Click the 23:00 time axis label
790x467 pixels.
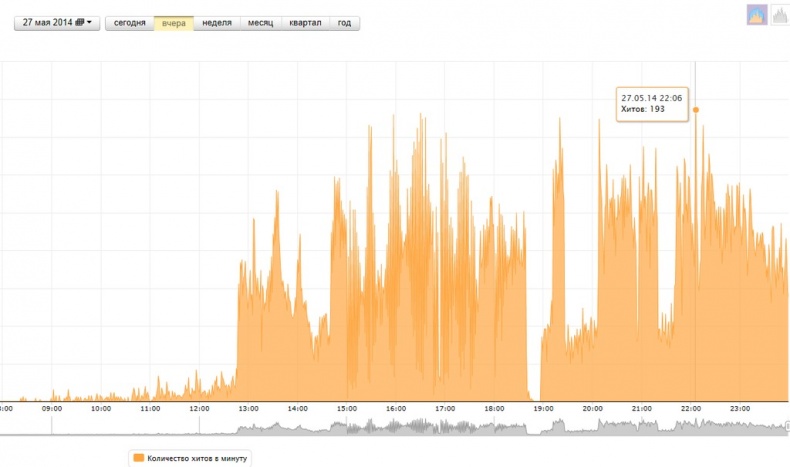740,408
